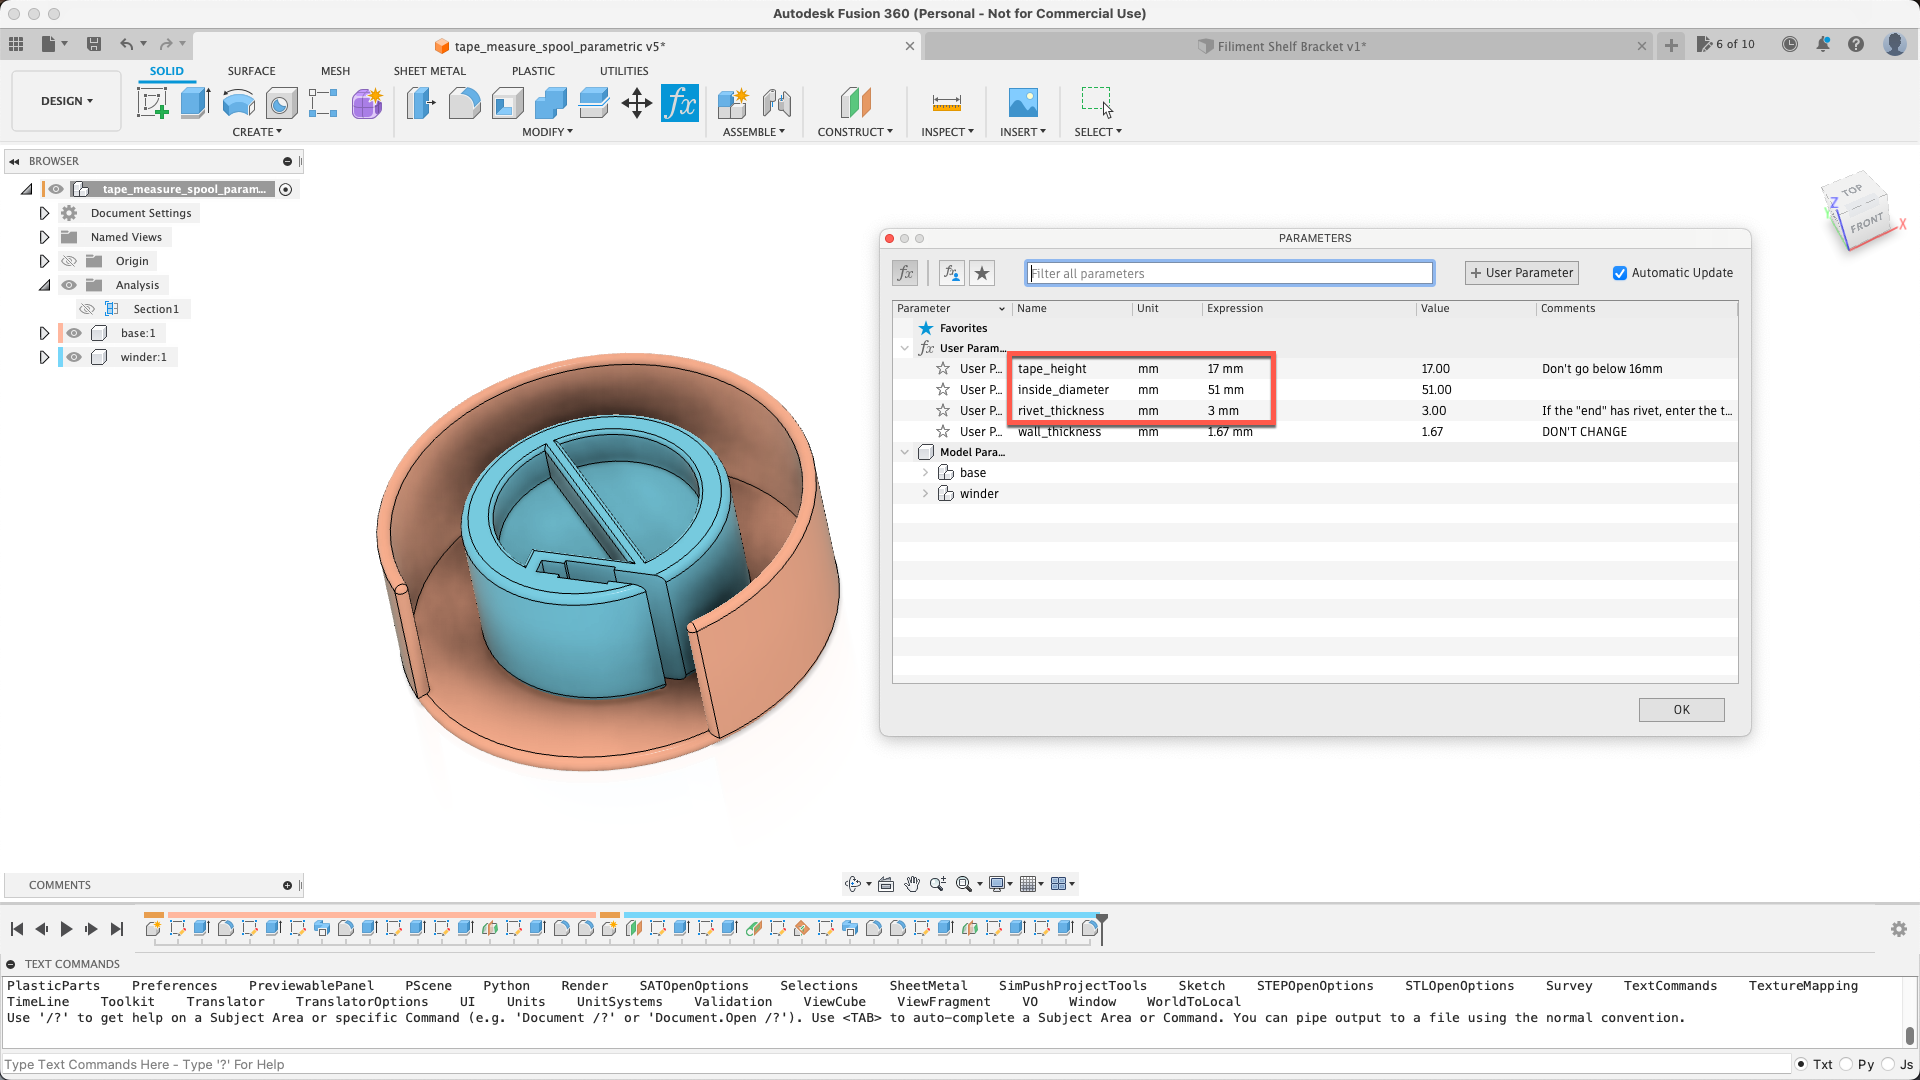
Task: Activate the Orbit tool
Action: pyautogui.click(x=853, y=884)
